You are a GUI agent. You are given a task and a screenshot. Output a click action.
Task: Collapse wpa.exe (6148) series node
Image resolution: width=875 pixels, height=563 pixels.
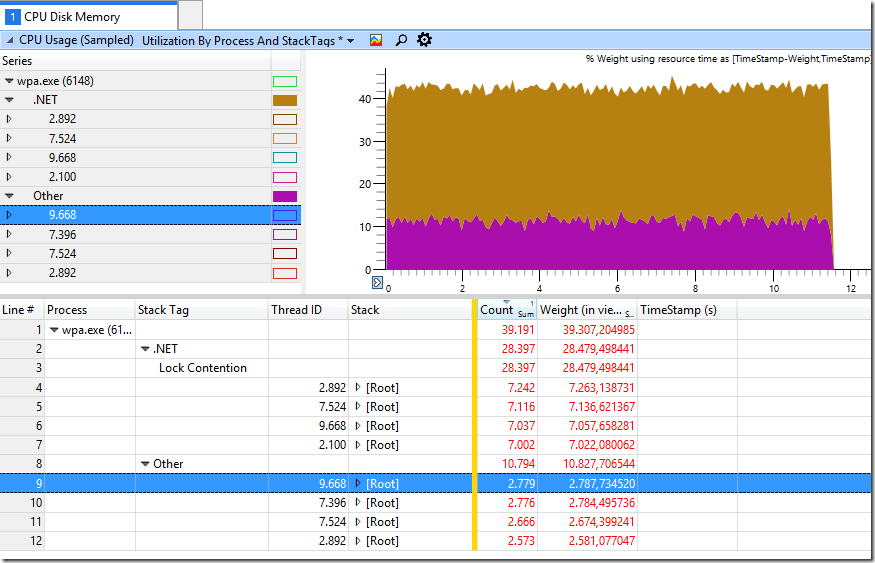point(9,81)
